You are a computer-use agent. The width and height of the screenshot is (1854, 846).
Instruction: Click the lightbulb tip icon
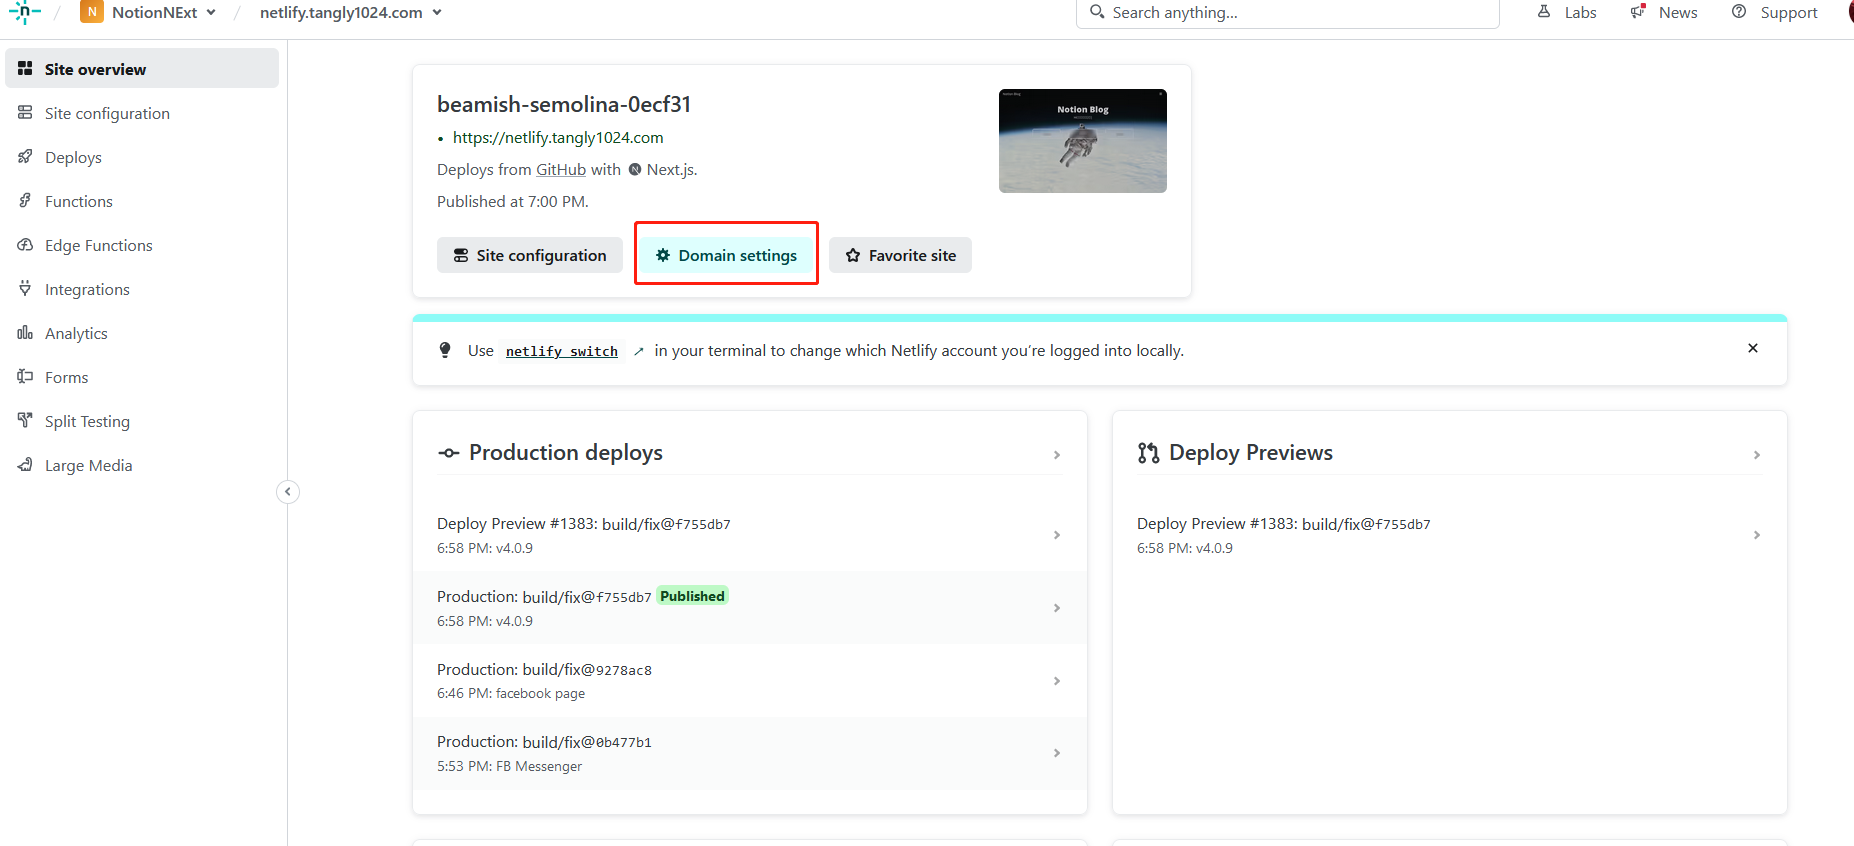point(445,350)
